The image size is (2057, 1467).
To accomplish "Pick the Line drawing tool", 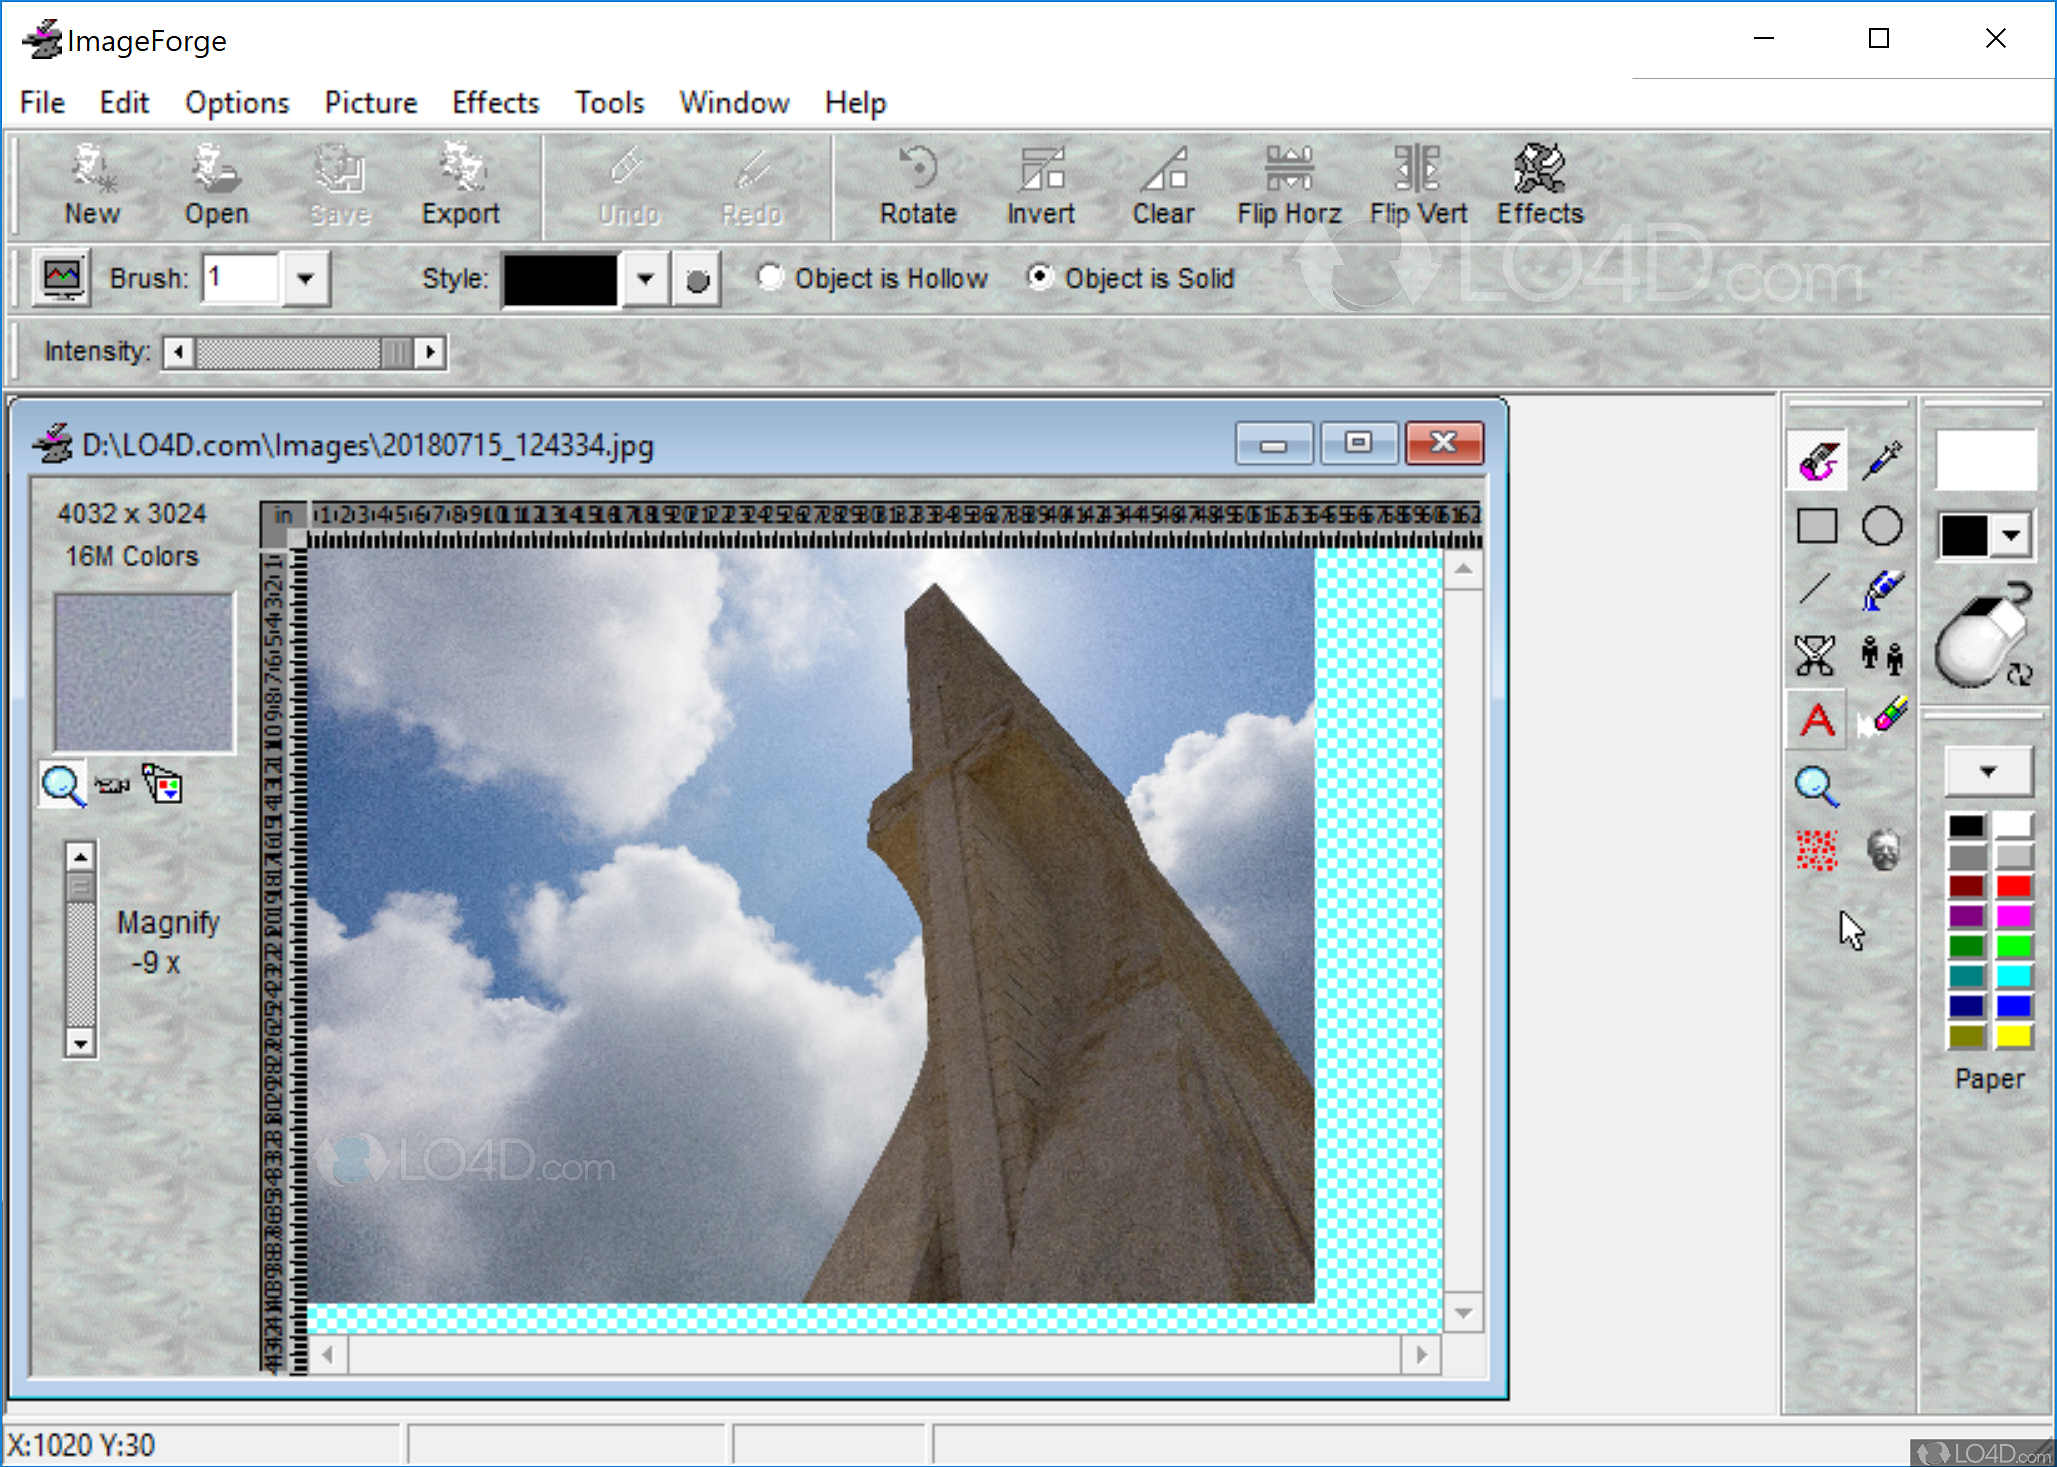I will point(1816,590).
